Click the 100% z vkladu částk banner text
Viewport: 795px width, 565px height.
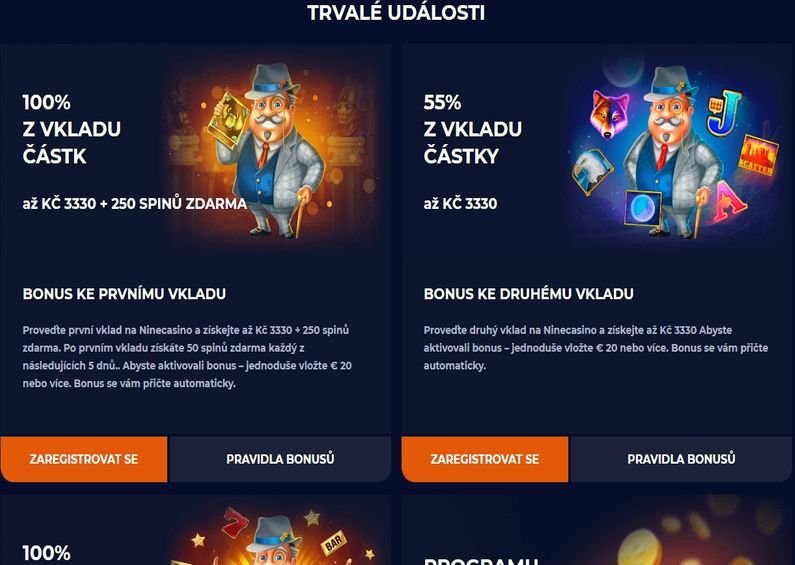[71, 129]
